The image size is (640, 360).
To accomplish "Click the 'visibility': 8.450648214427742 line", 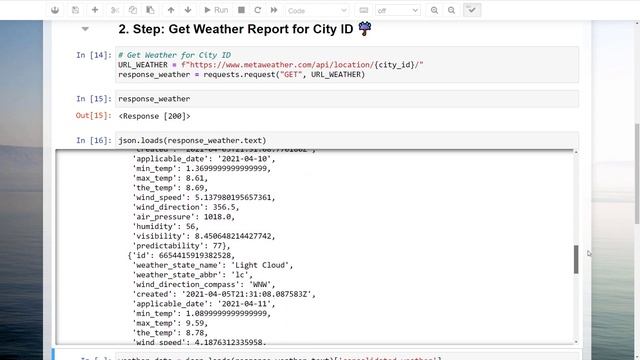I will point(204,236).
